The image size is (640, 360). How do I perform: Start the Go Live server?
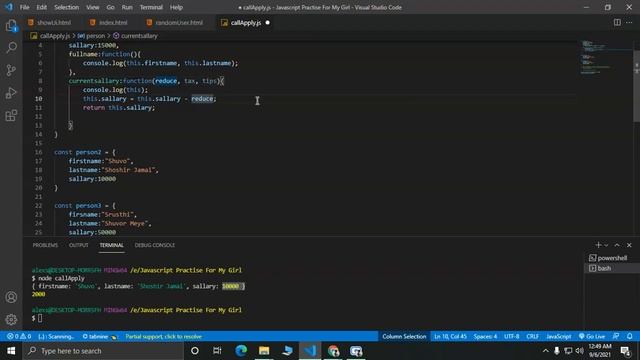point(592,336)
